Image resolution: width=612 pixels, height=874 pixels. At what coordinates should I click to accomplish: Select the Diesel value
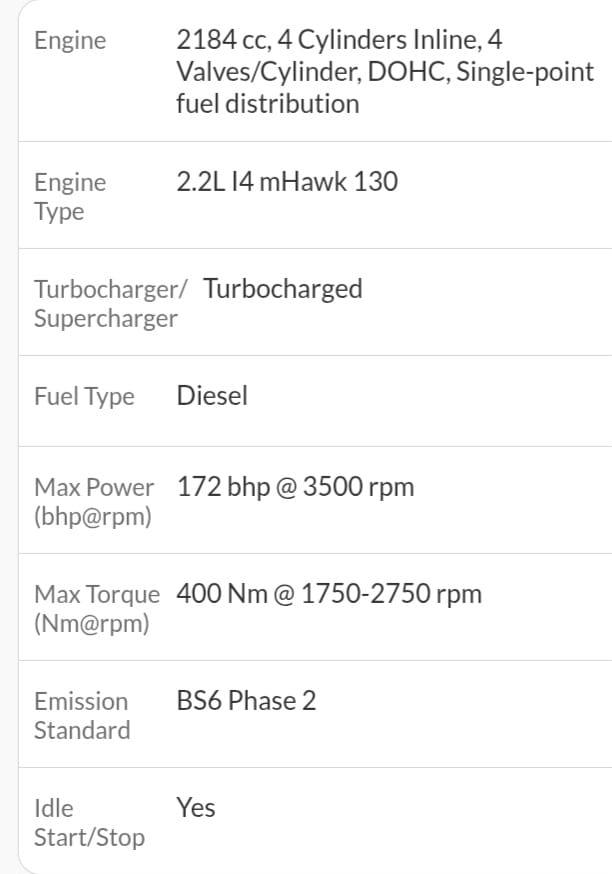pos(212,396)
